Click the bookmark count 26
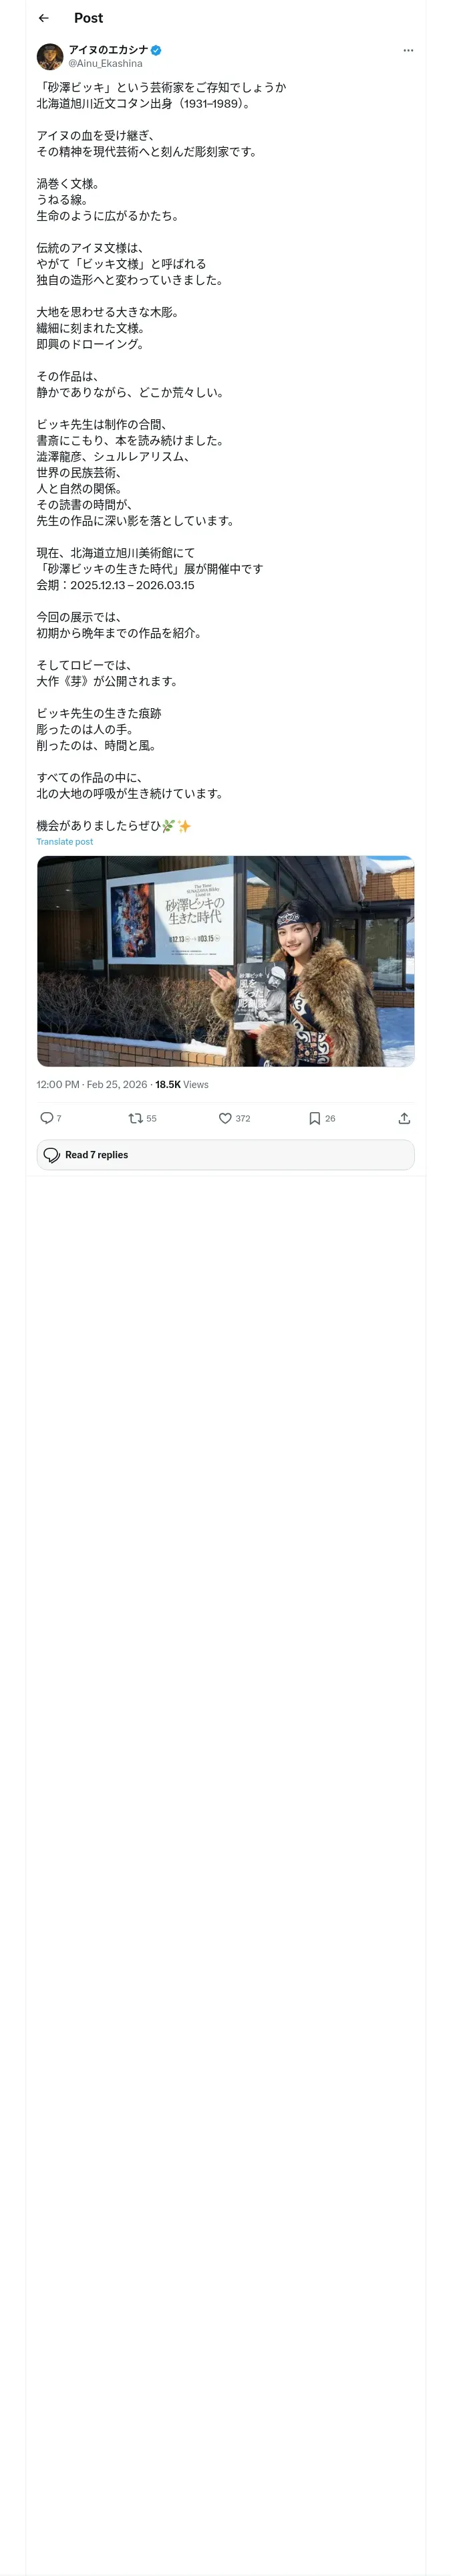Screen dimensions: 451x2576 (331, 1119)
